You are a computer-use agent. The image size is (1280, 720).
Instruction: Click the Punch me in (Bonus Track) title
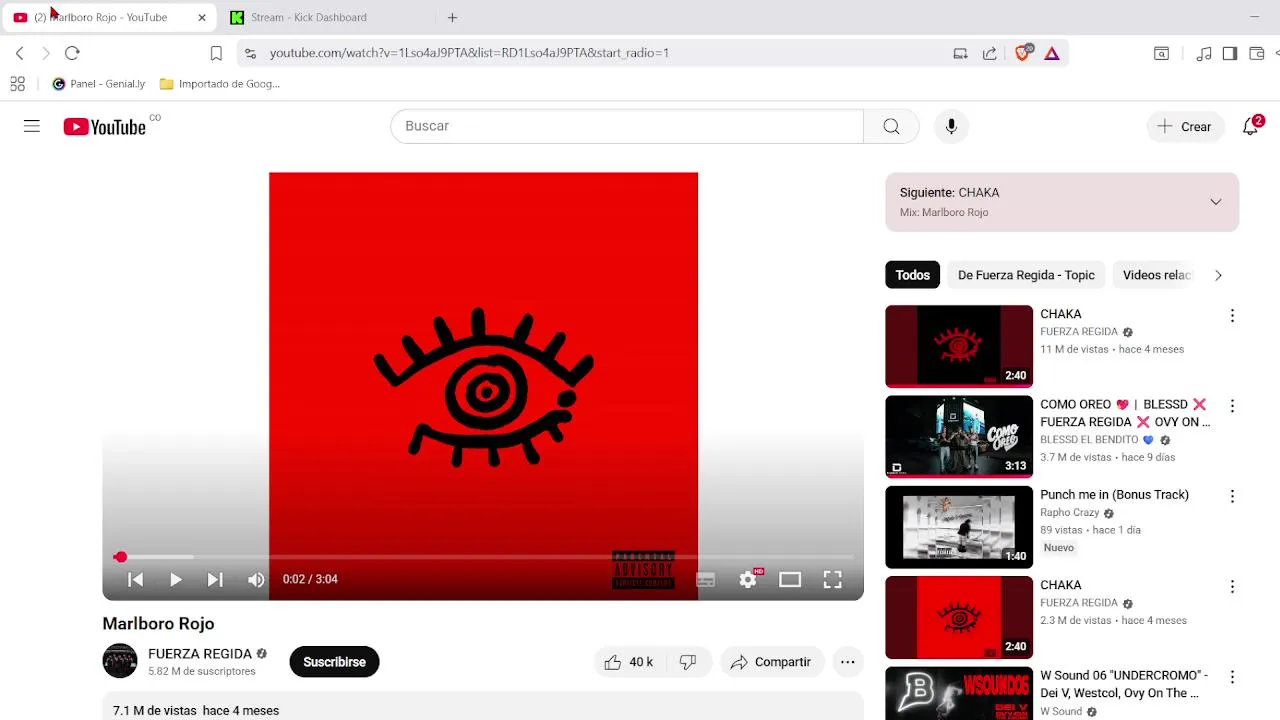1114,494
